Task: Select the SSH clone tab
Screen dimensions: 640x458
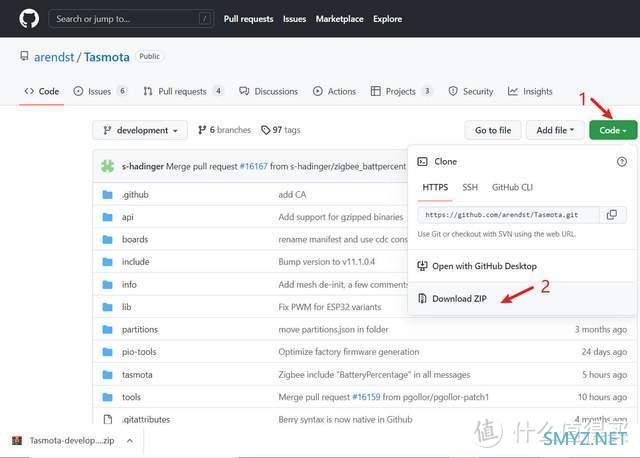Action: [470, 187]
